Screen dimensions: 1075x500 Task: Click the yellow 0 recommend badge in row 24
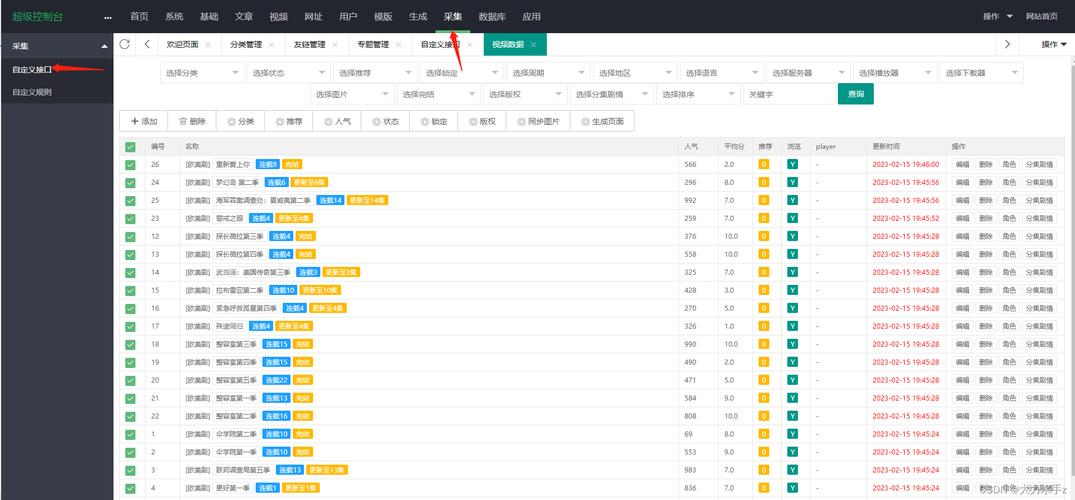(x=763, y=182)
